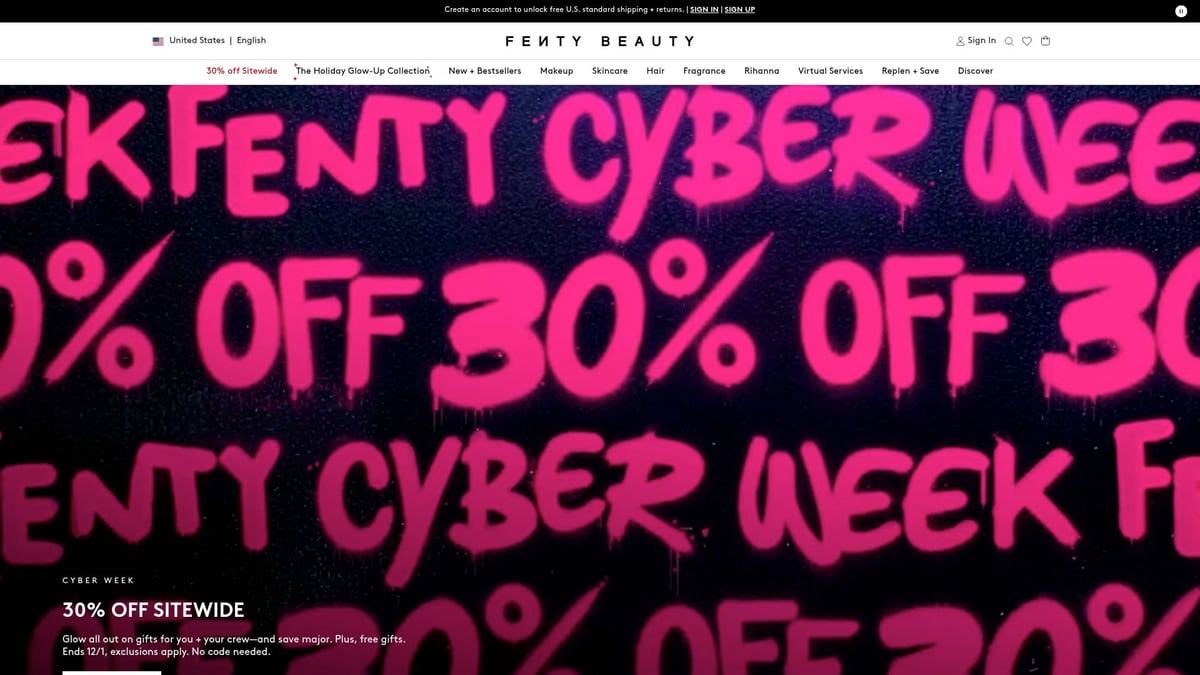This screenshot has width=1200, height=675.
Task: Click SIGN UP link in top banner
Action: point(740,10)
